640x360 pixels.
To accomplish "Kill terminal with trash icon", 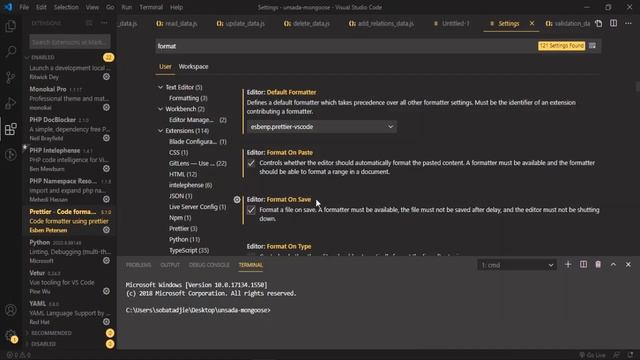I will (x=598, y=264).
